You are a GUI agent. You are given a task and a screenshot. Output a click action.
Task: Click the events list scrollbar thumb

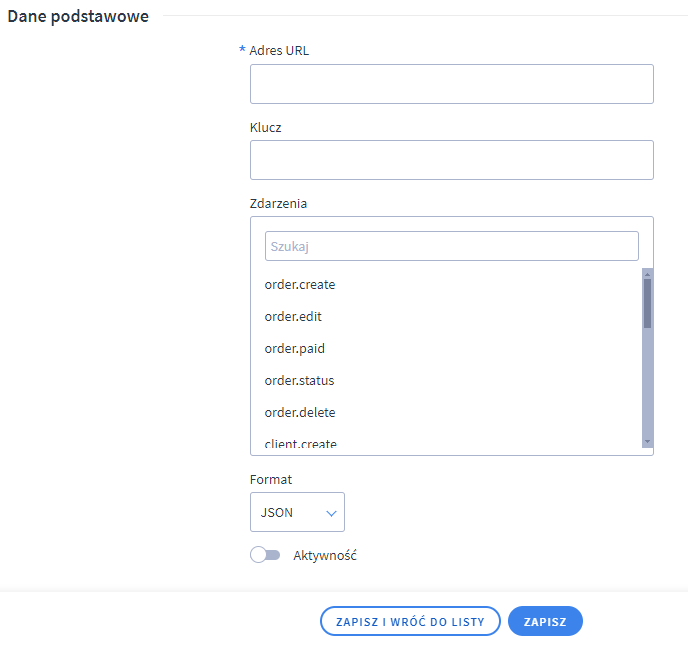648,303
